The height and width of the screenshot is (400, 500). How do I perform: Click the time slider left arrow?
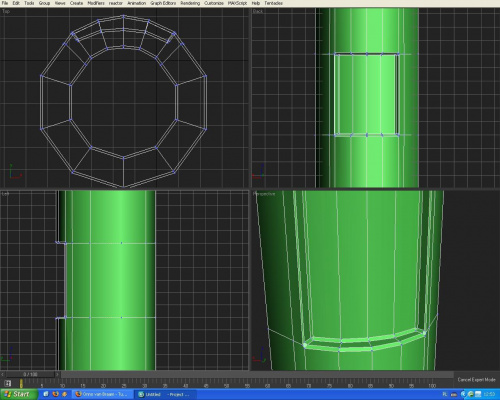3,375
